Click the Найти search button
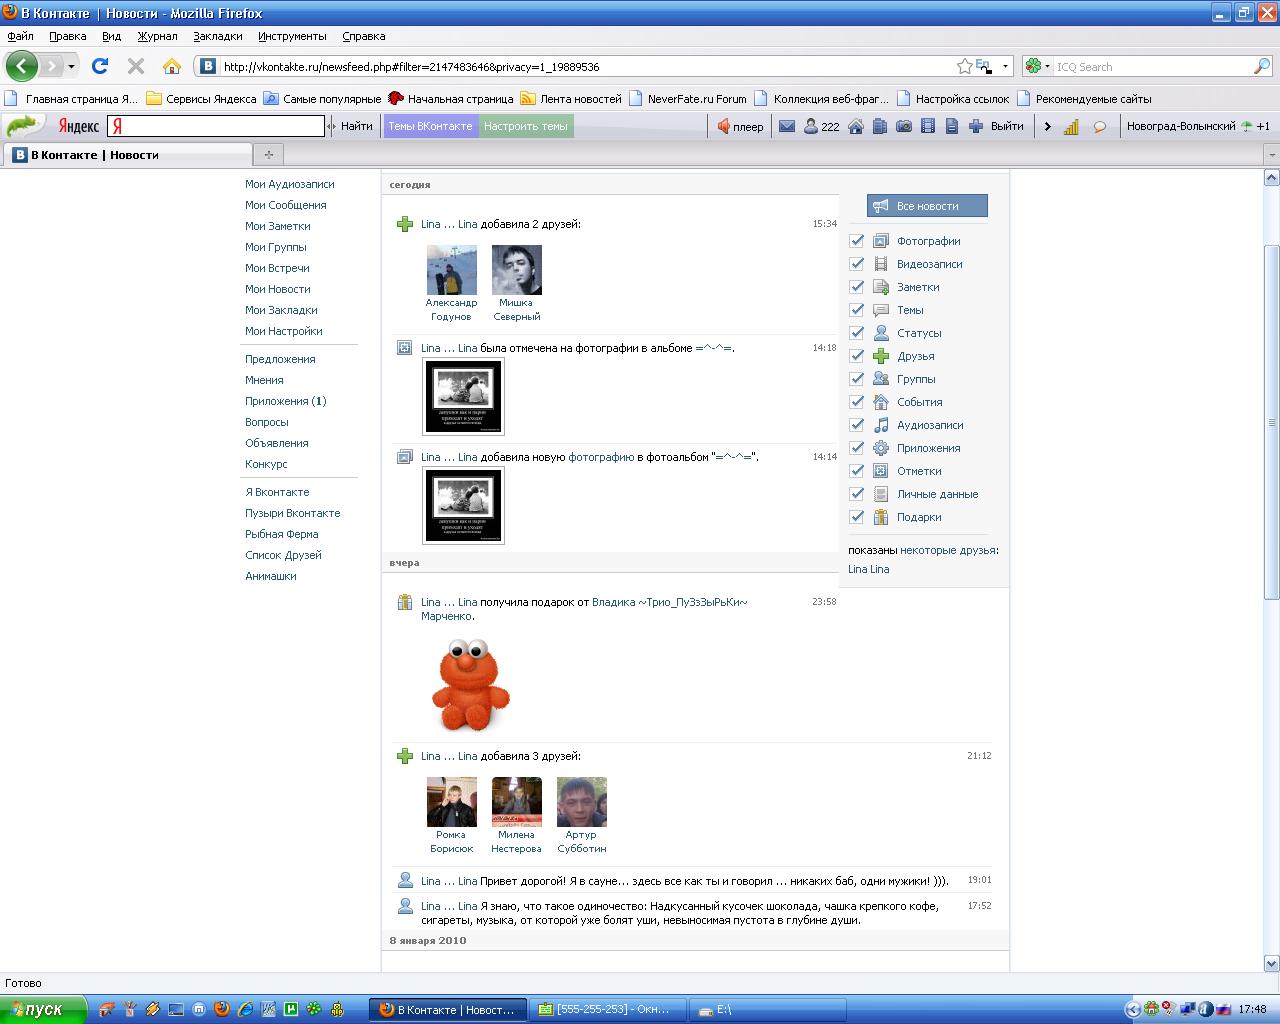 point(356,126)
